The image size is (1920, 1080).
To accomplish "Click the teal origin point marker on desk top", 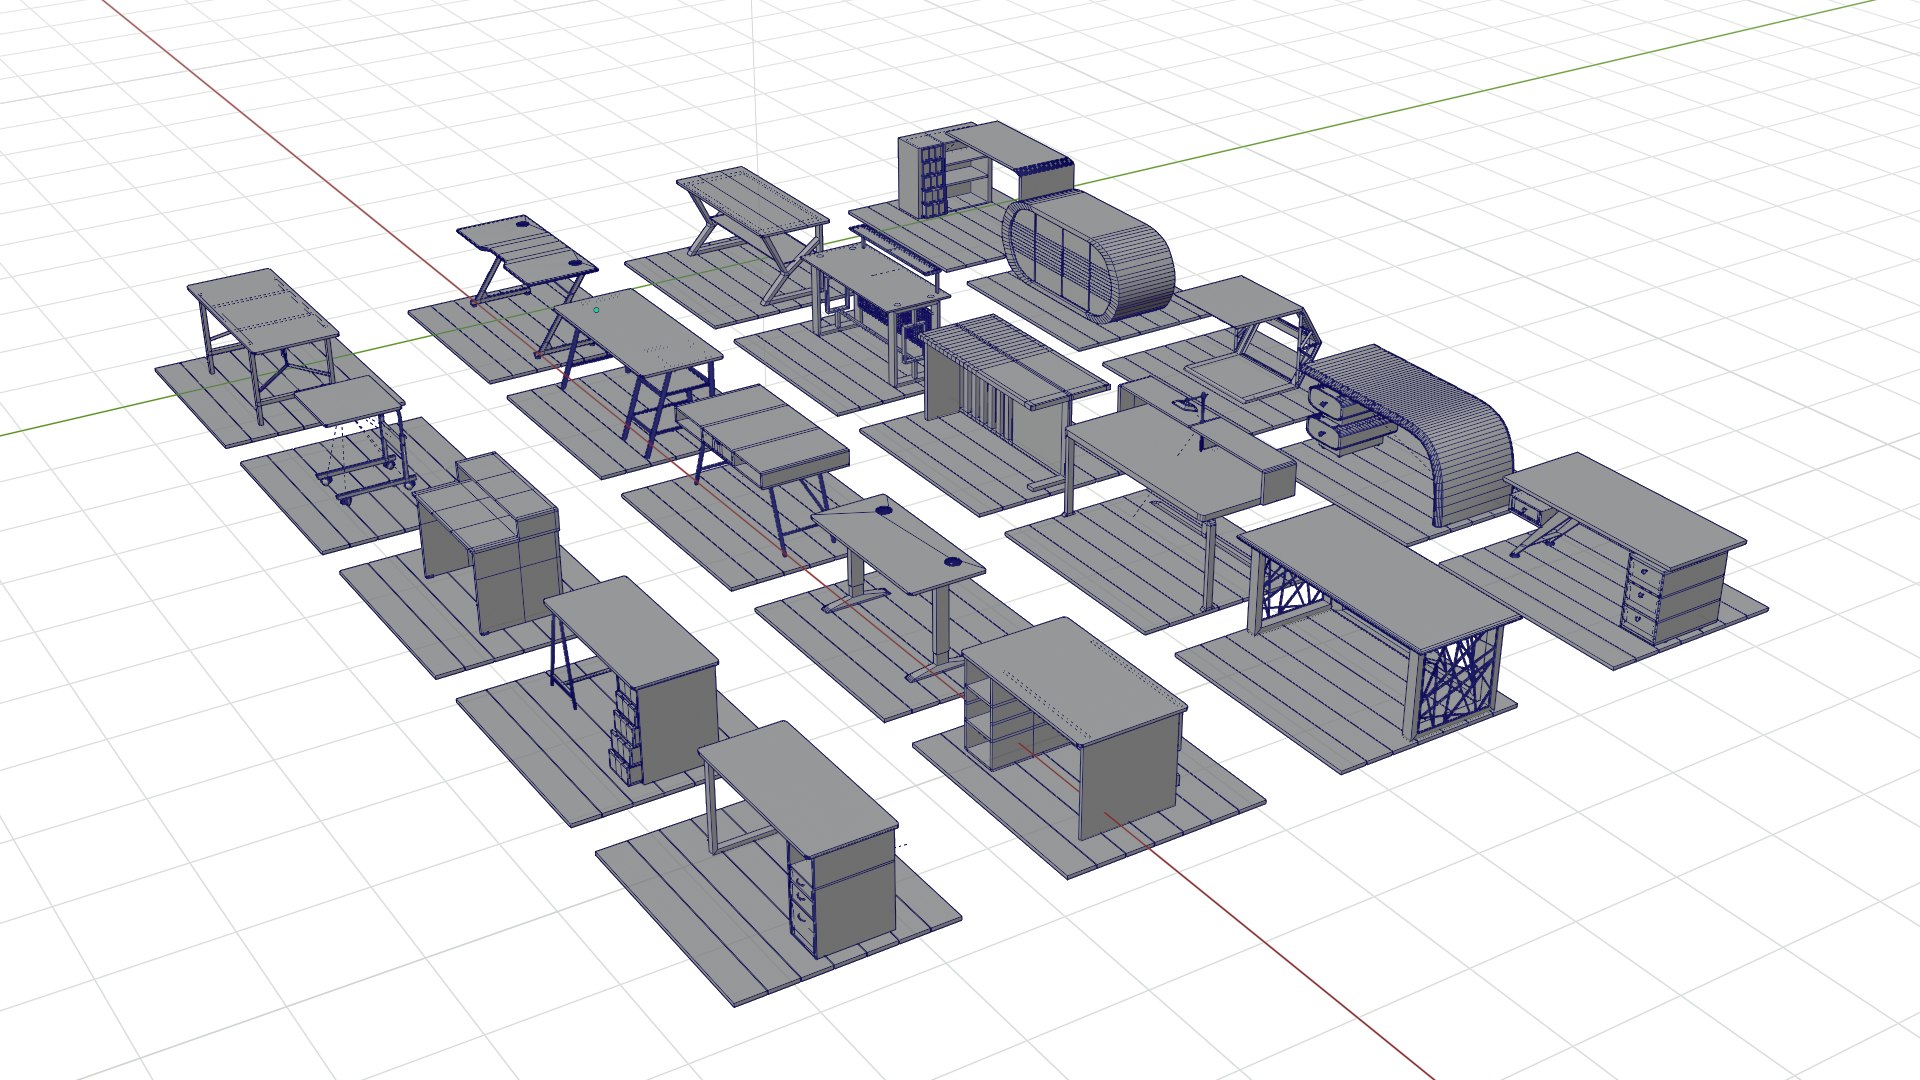I will [596, 310].
